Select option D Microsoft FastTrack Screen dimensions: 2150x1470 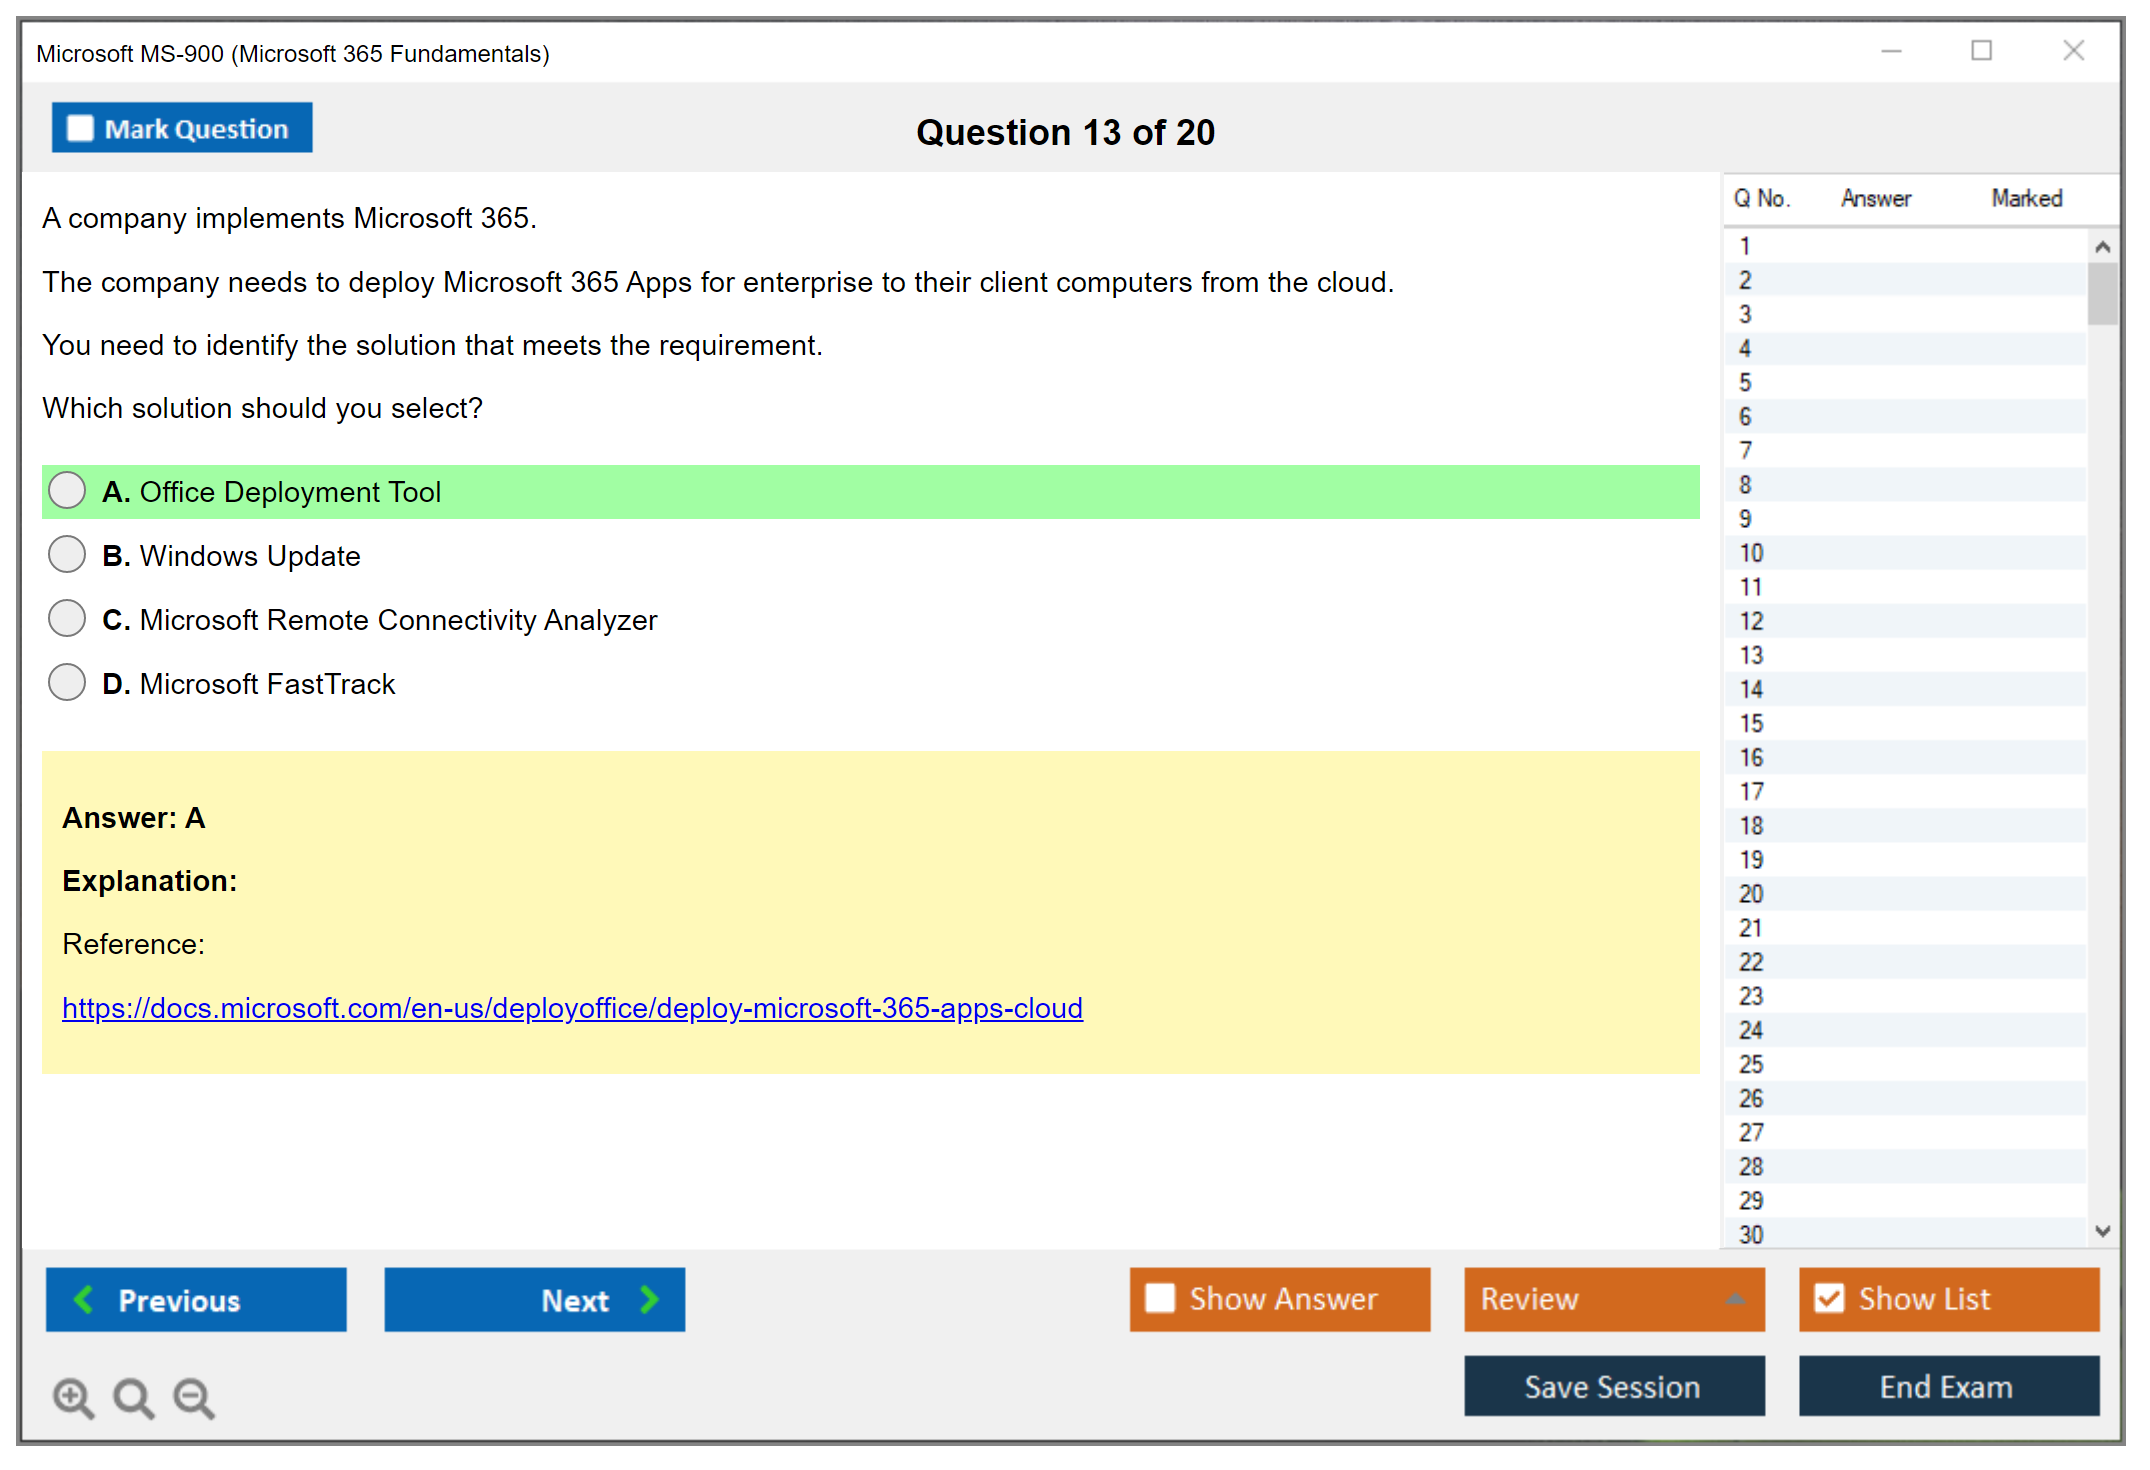tap(67, 683)
